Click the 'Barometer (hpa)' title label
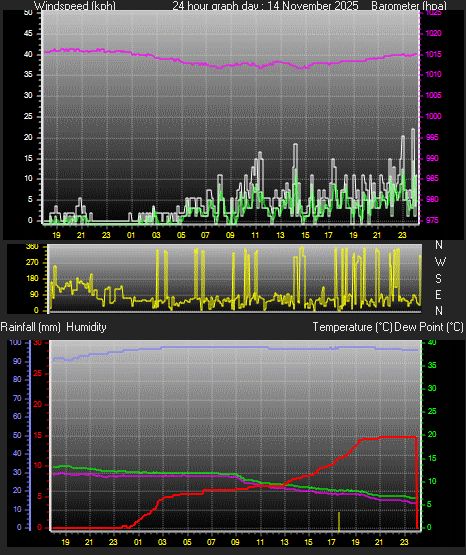Viewport: 466px width, 555px height. [409, 6]
